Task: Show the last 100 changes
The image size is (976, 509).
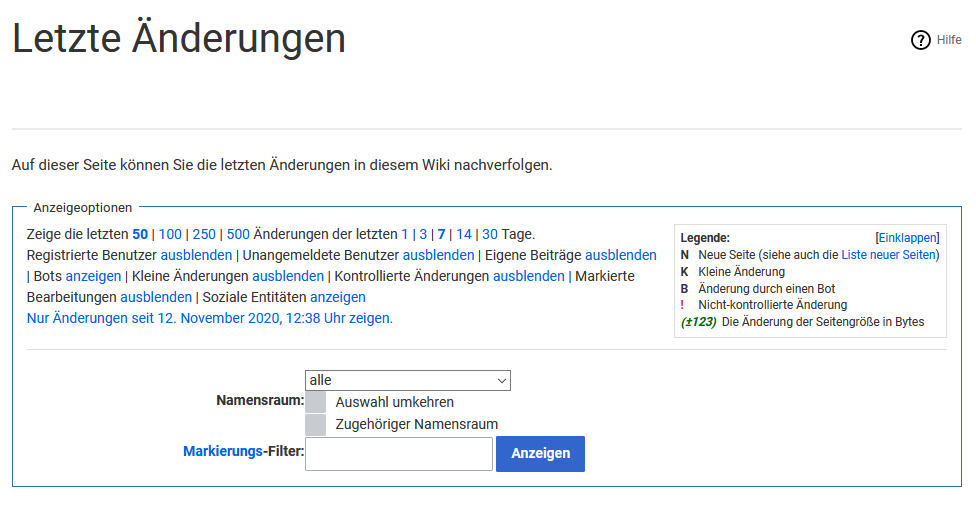Action: [170, 234]
